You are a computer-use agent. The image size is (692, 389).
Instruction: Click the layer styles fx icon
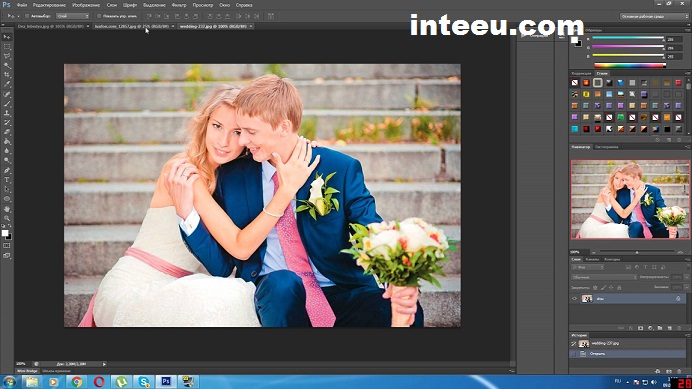631,328
